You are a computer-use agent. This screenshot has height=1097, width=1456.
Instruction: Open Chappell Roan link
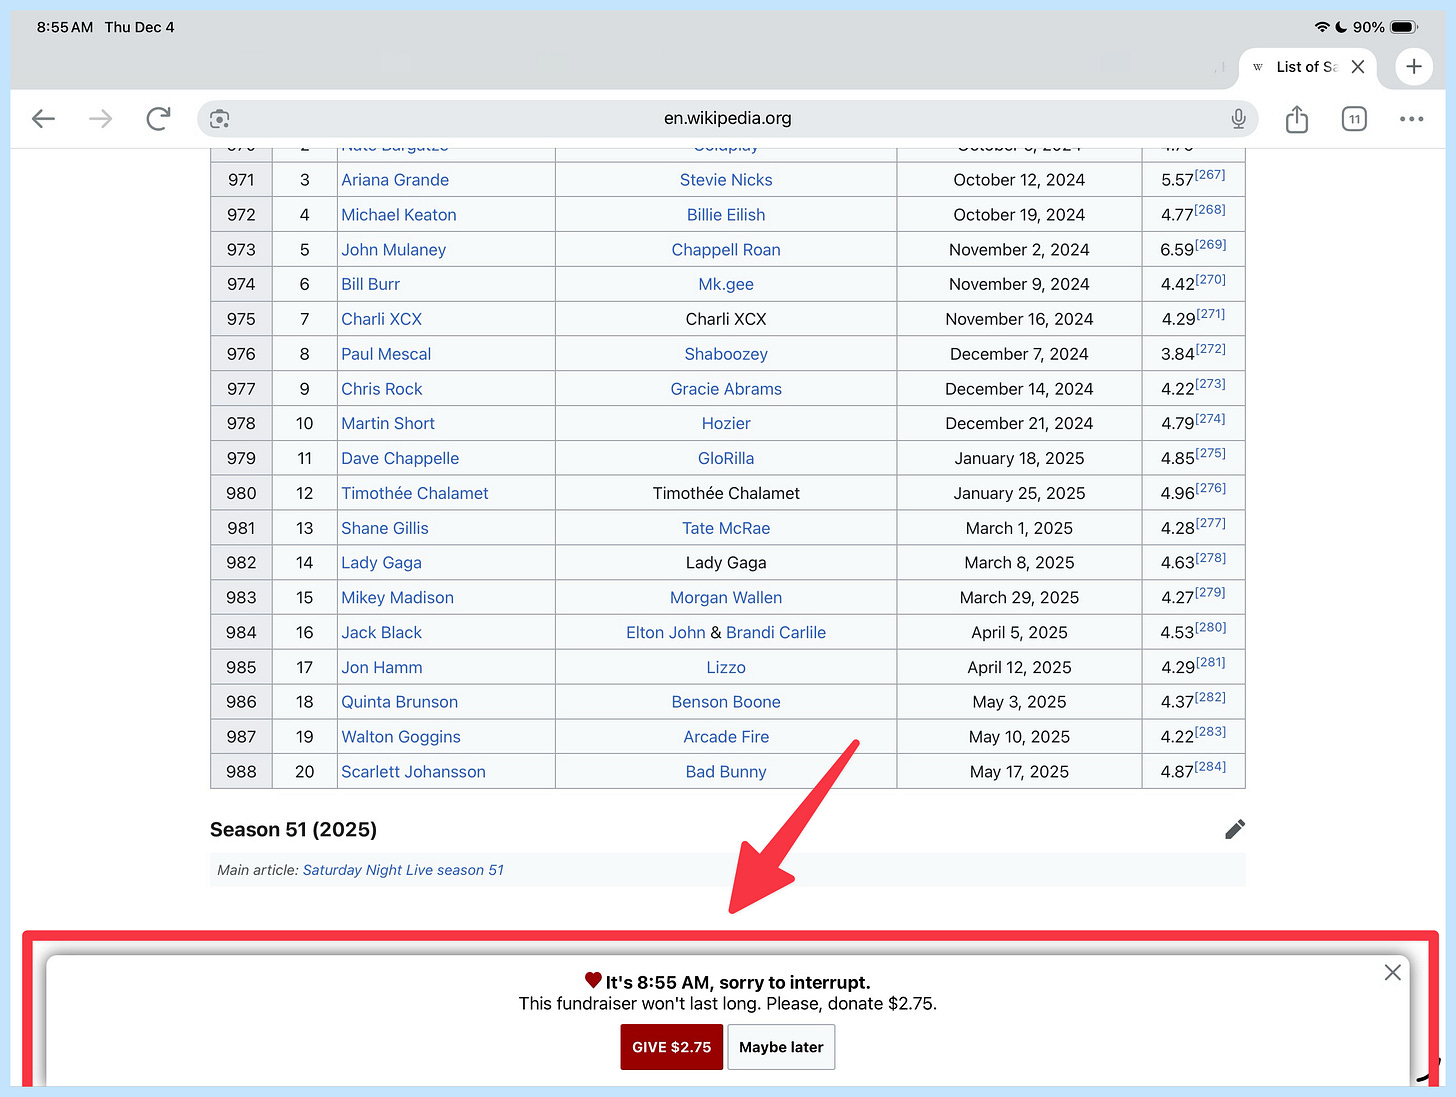(x=726, y=250)
